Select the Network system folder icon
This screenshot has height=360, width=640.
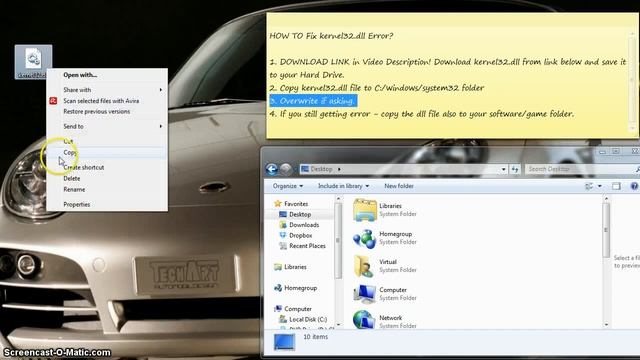tap(364, 320)
